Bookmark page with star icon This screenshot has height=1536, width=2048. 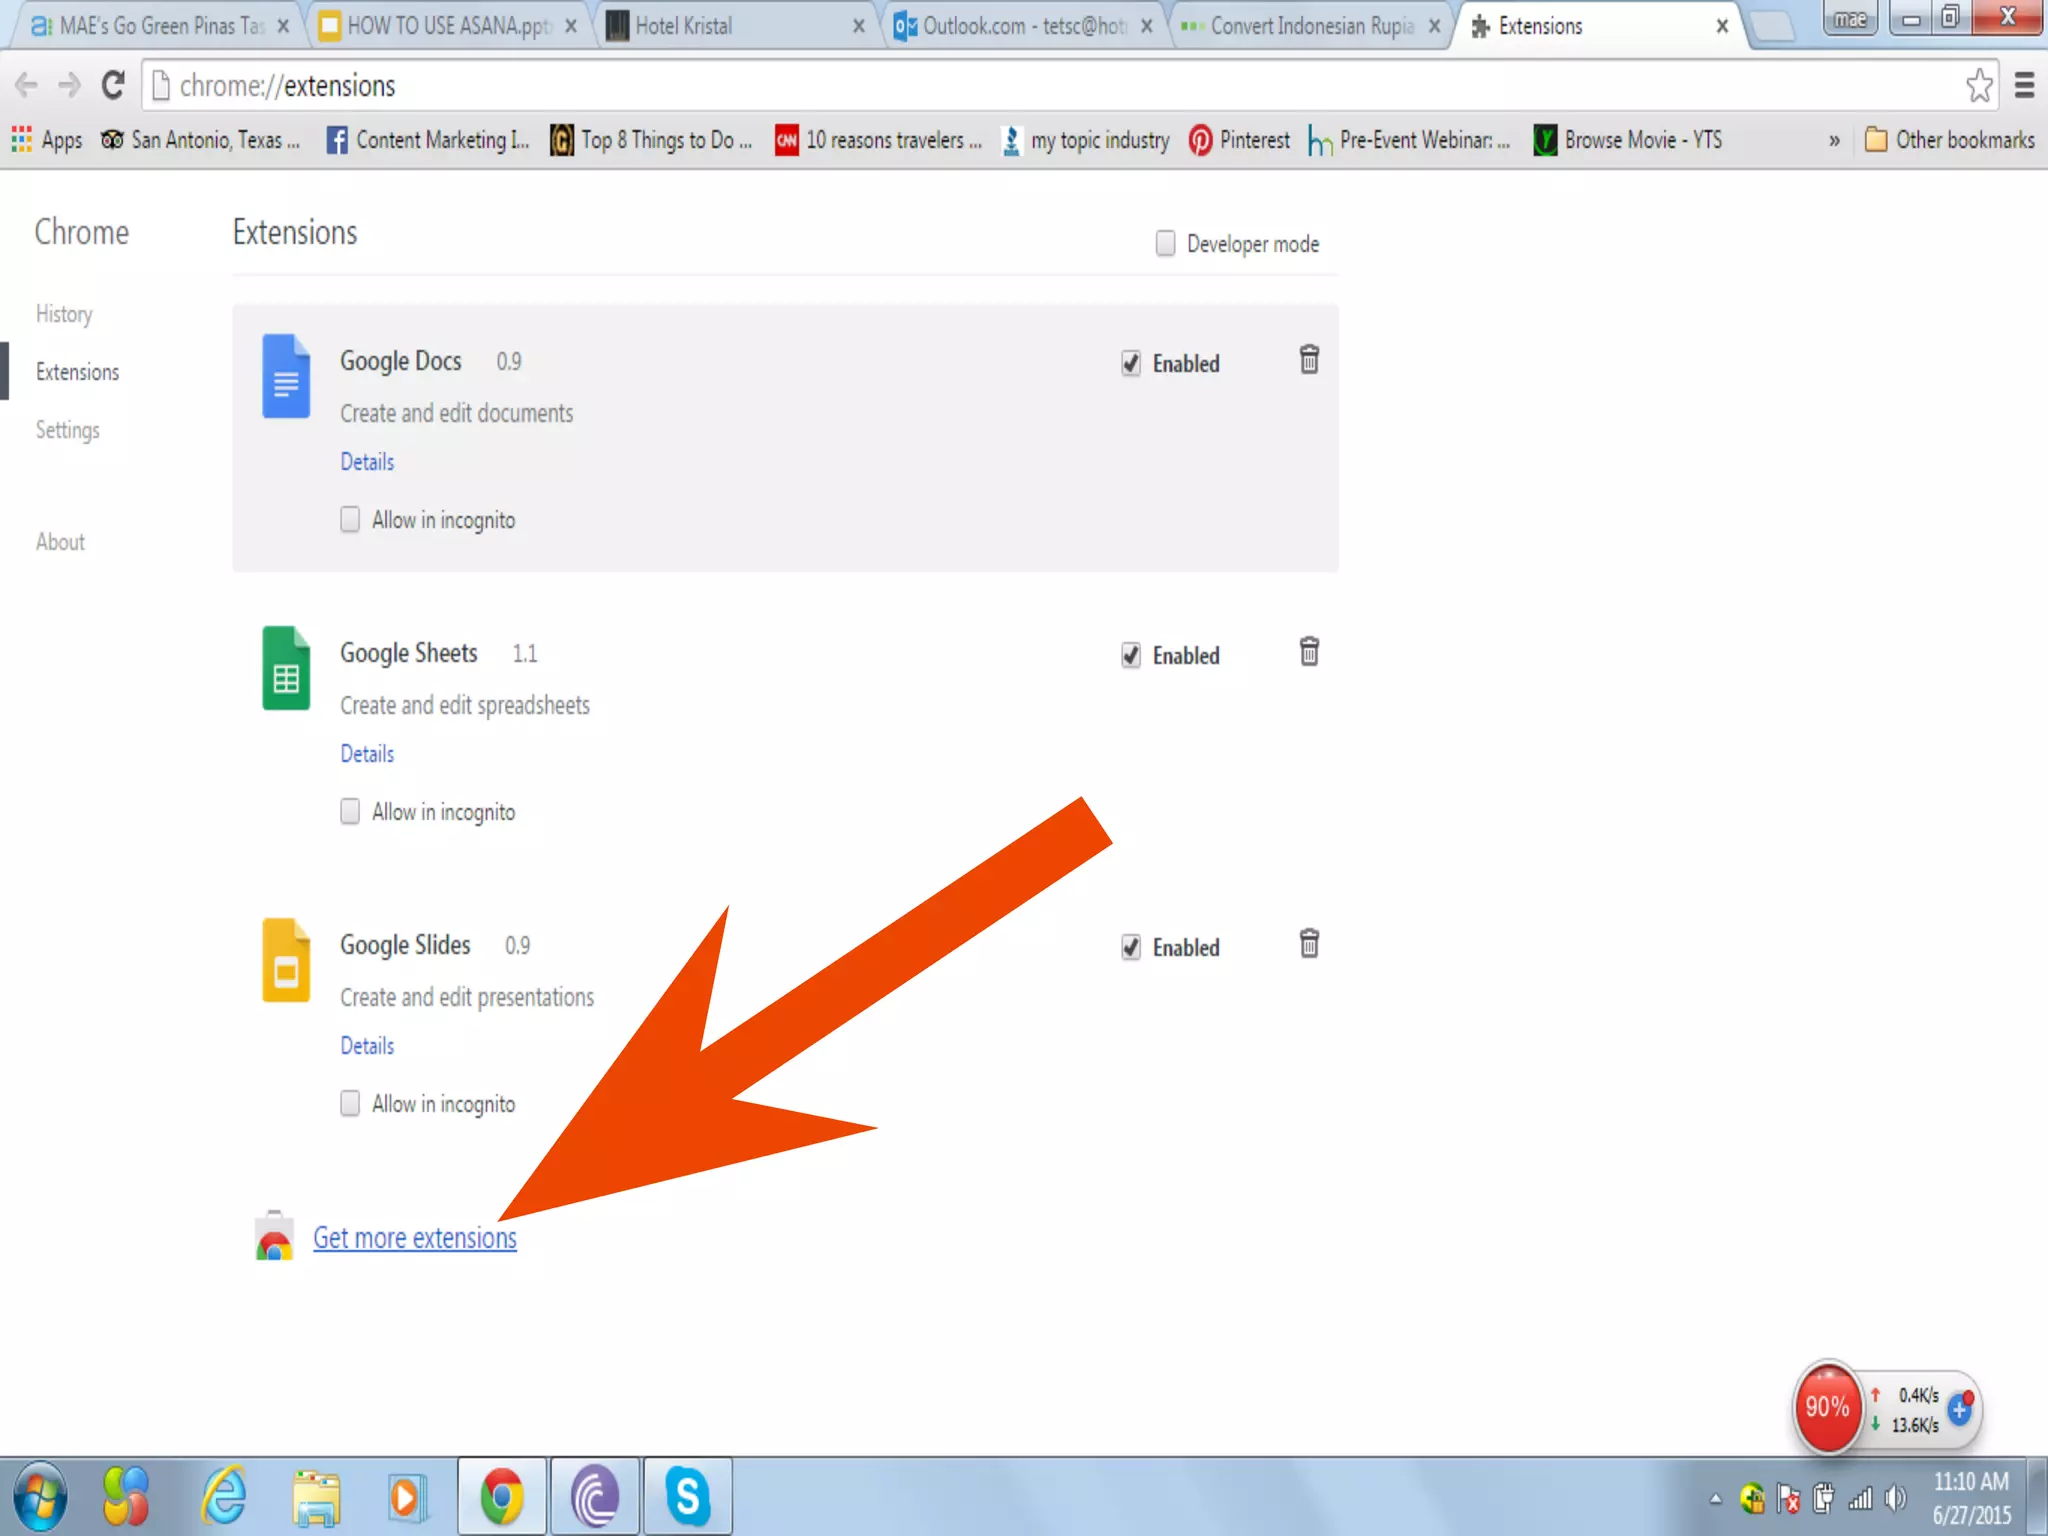pos(1978,86)
